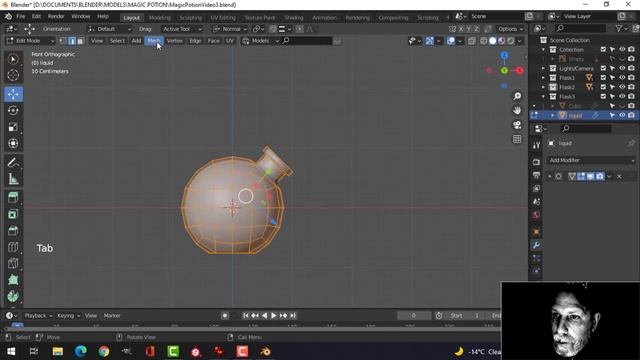Open the Face menu
640x360 pixels.
[x=213, y=41]
